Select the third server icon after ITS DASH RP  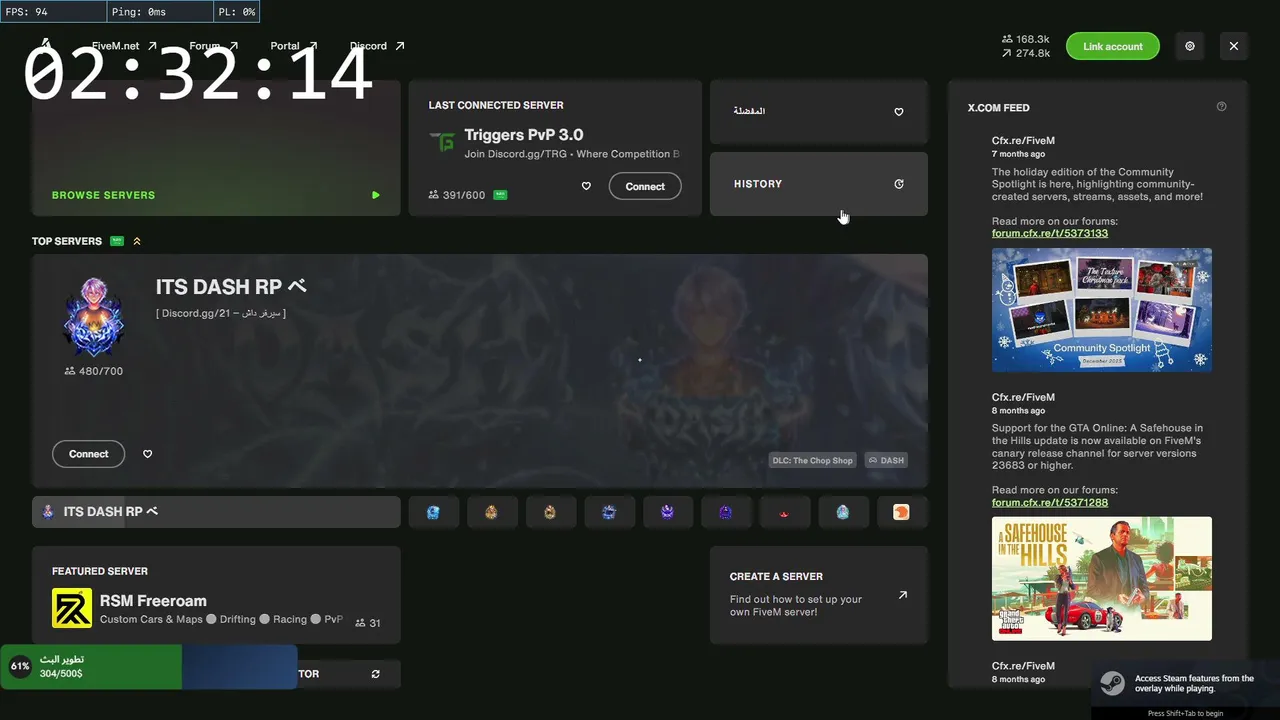[550, 512]
